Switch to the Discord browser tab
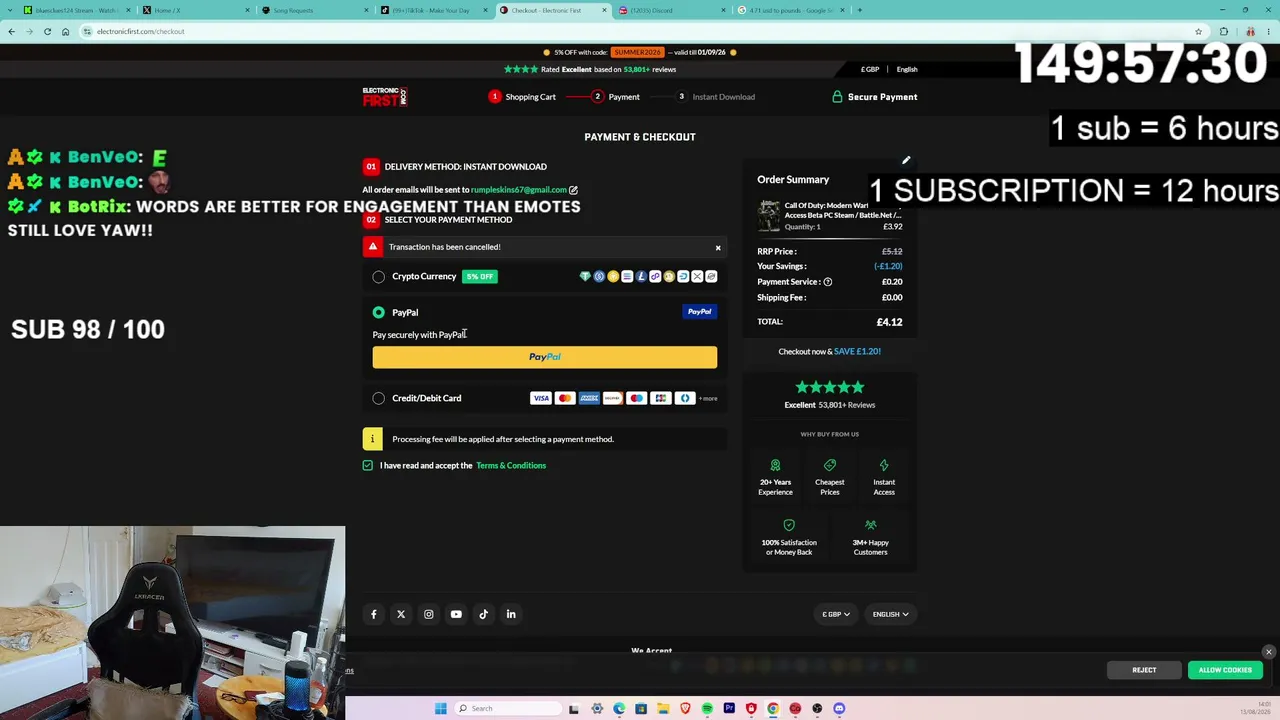Screen dimensions: 1280x720 (672, 10)
